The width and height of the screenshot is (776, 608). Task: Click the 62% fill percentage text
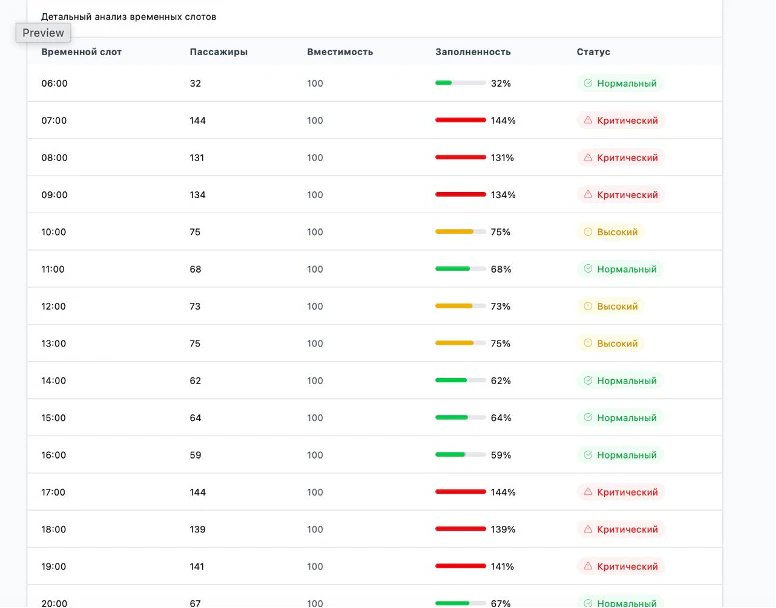coord(501,380)
